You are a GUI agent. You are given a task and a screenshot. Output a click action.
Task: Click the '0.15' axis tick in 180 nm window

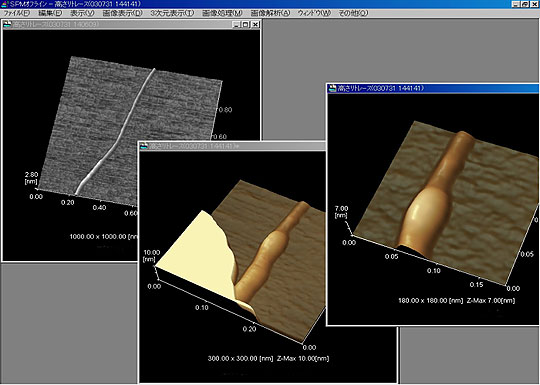click(x=476, y=285)
